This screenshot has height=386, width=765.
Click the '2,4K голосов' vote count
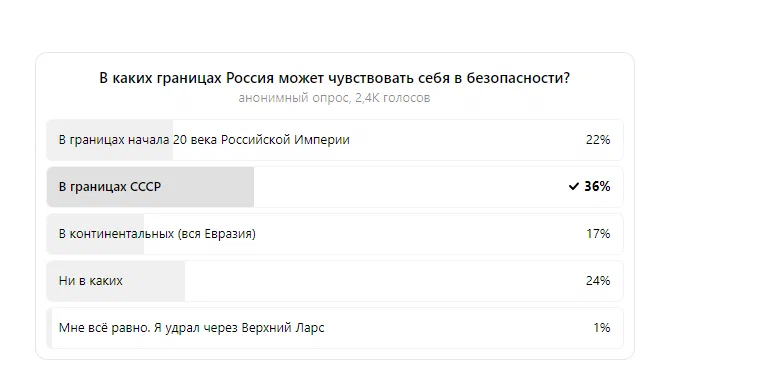tap(393, 98)
